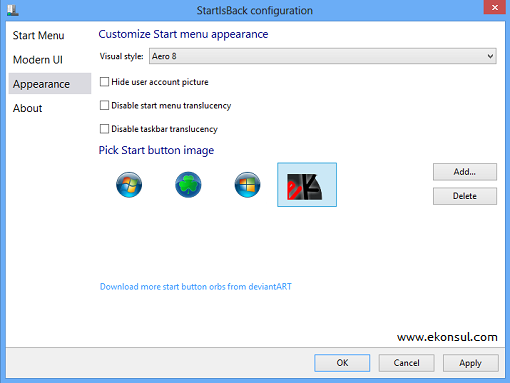Screen dimensions: 510x383
Task: Confirm settings with OK
Action: pyautogui.click(x=342, y=363)
